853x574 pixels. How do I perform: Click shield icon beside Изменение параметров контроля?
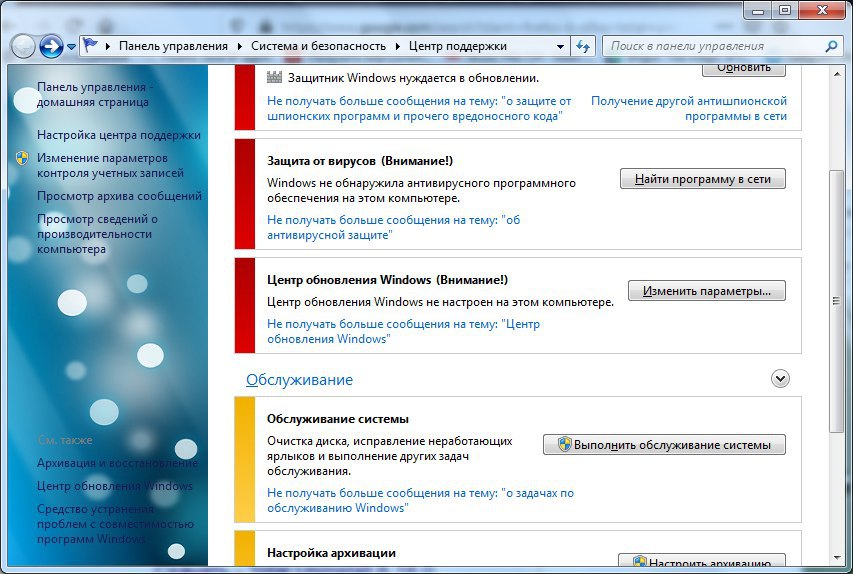point(22,158)
